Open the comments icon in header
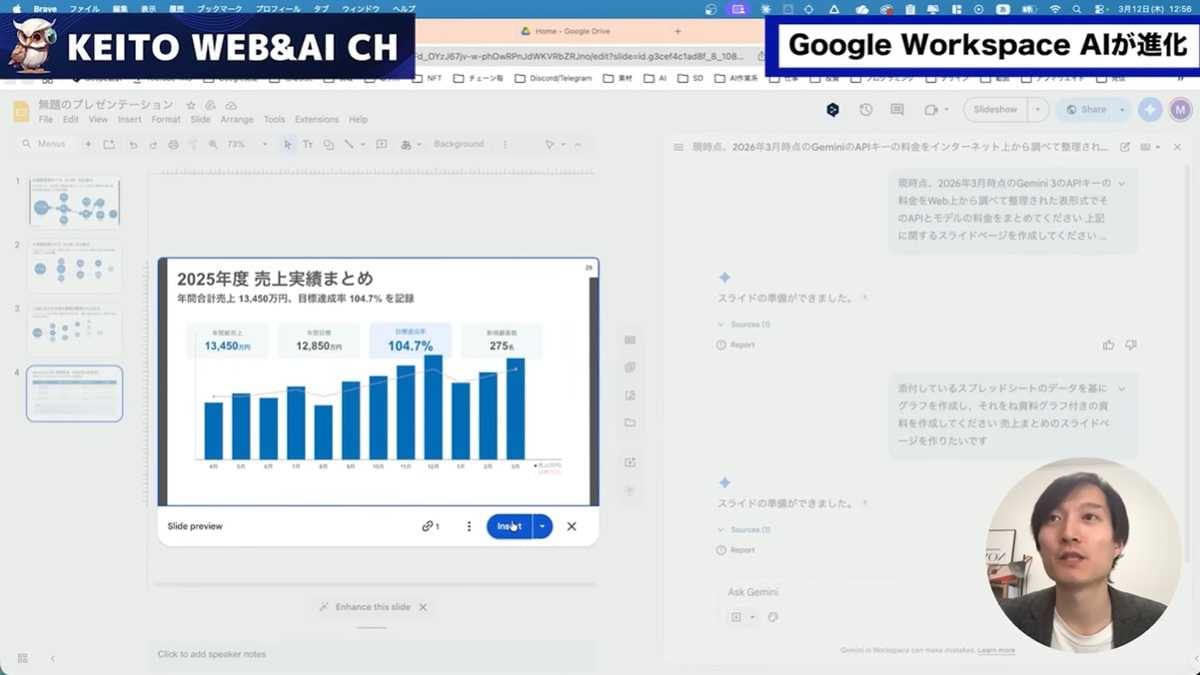1200x675 pixels. [897, 110]
